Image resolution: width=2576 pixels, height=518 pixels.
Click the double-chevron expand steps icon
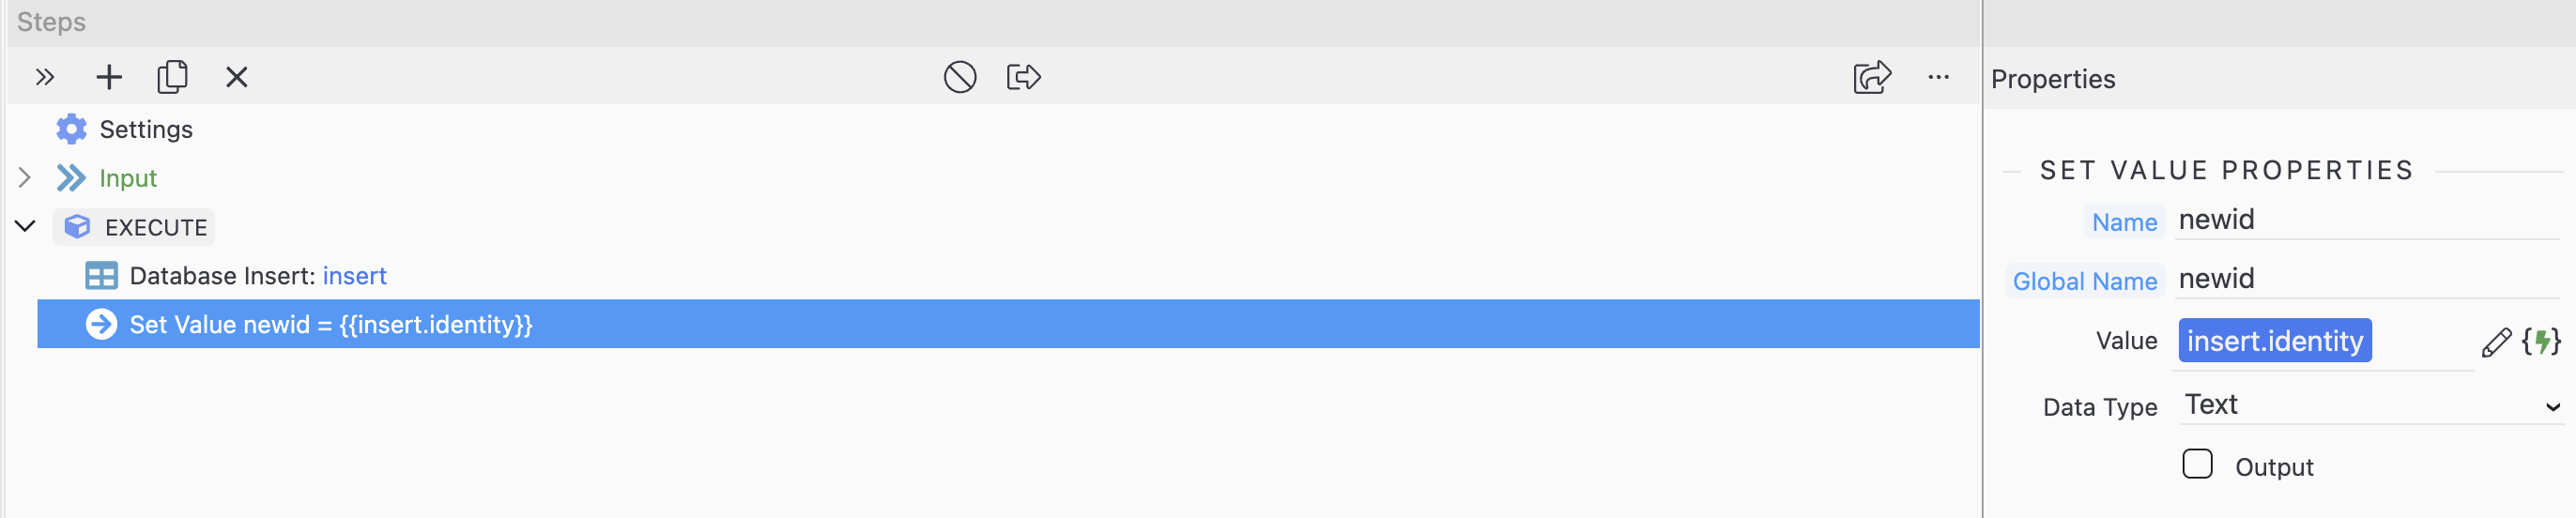(x=44, y=77)
